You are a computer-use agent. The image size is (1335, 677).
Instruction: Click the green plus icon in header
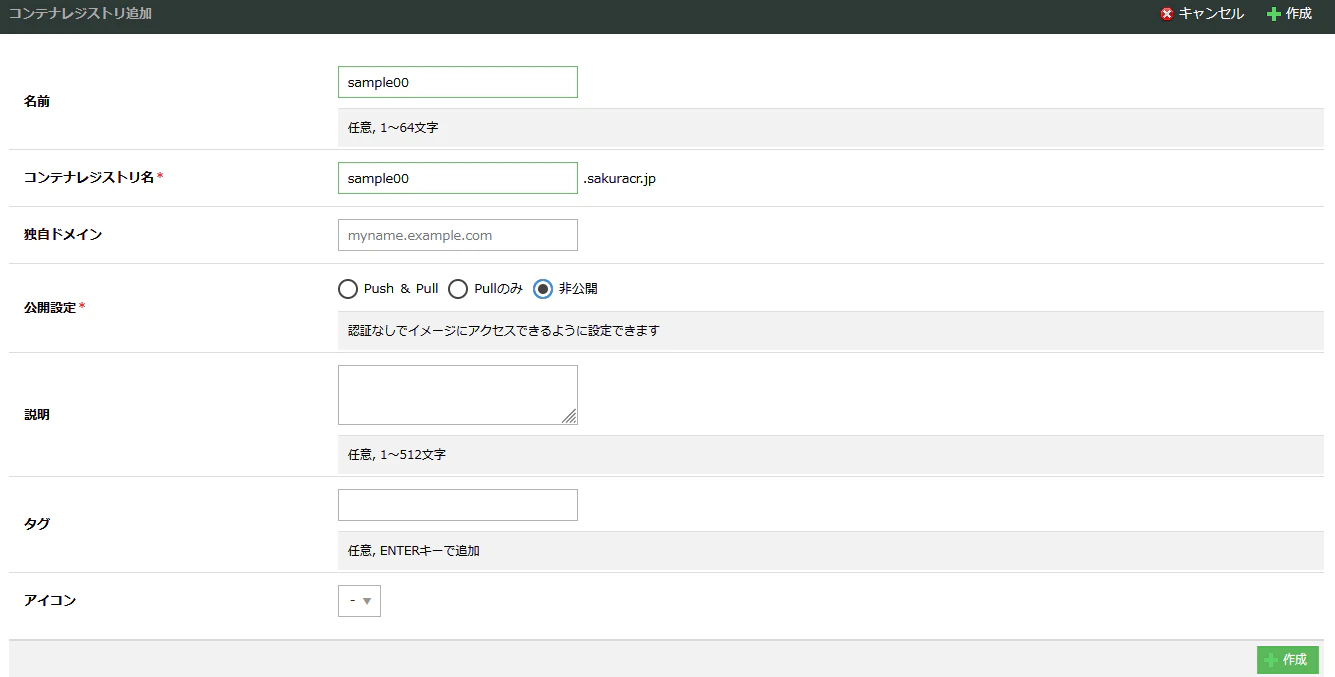(1274, 15)
